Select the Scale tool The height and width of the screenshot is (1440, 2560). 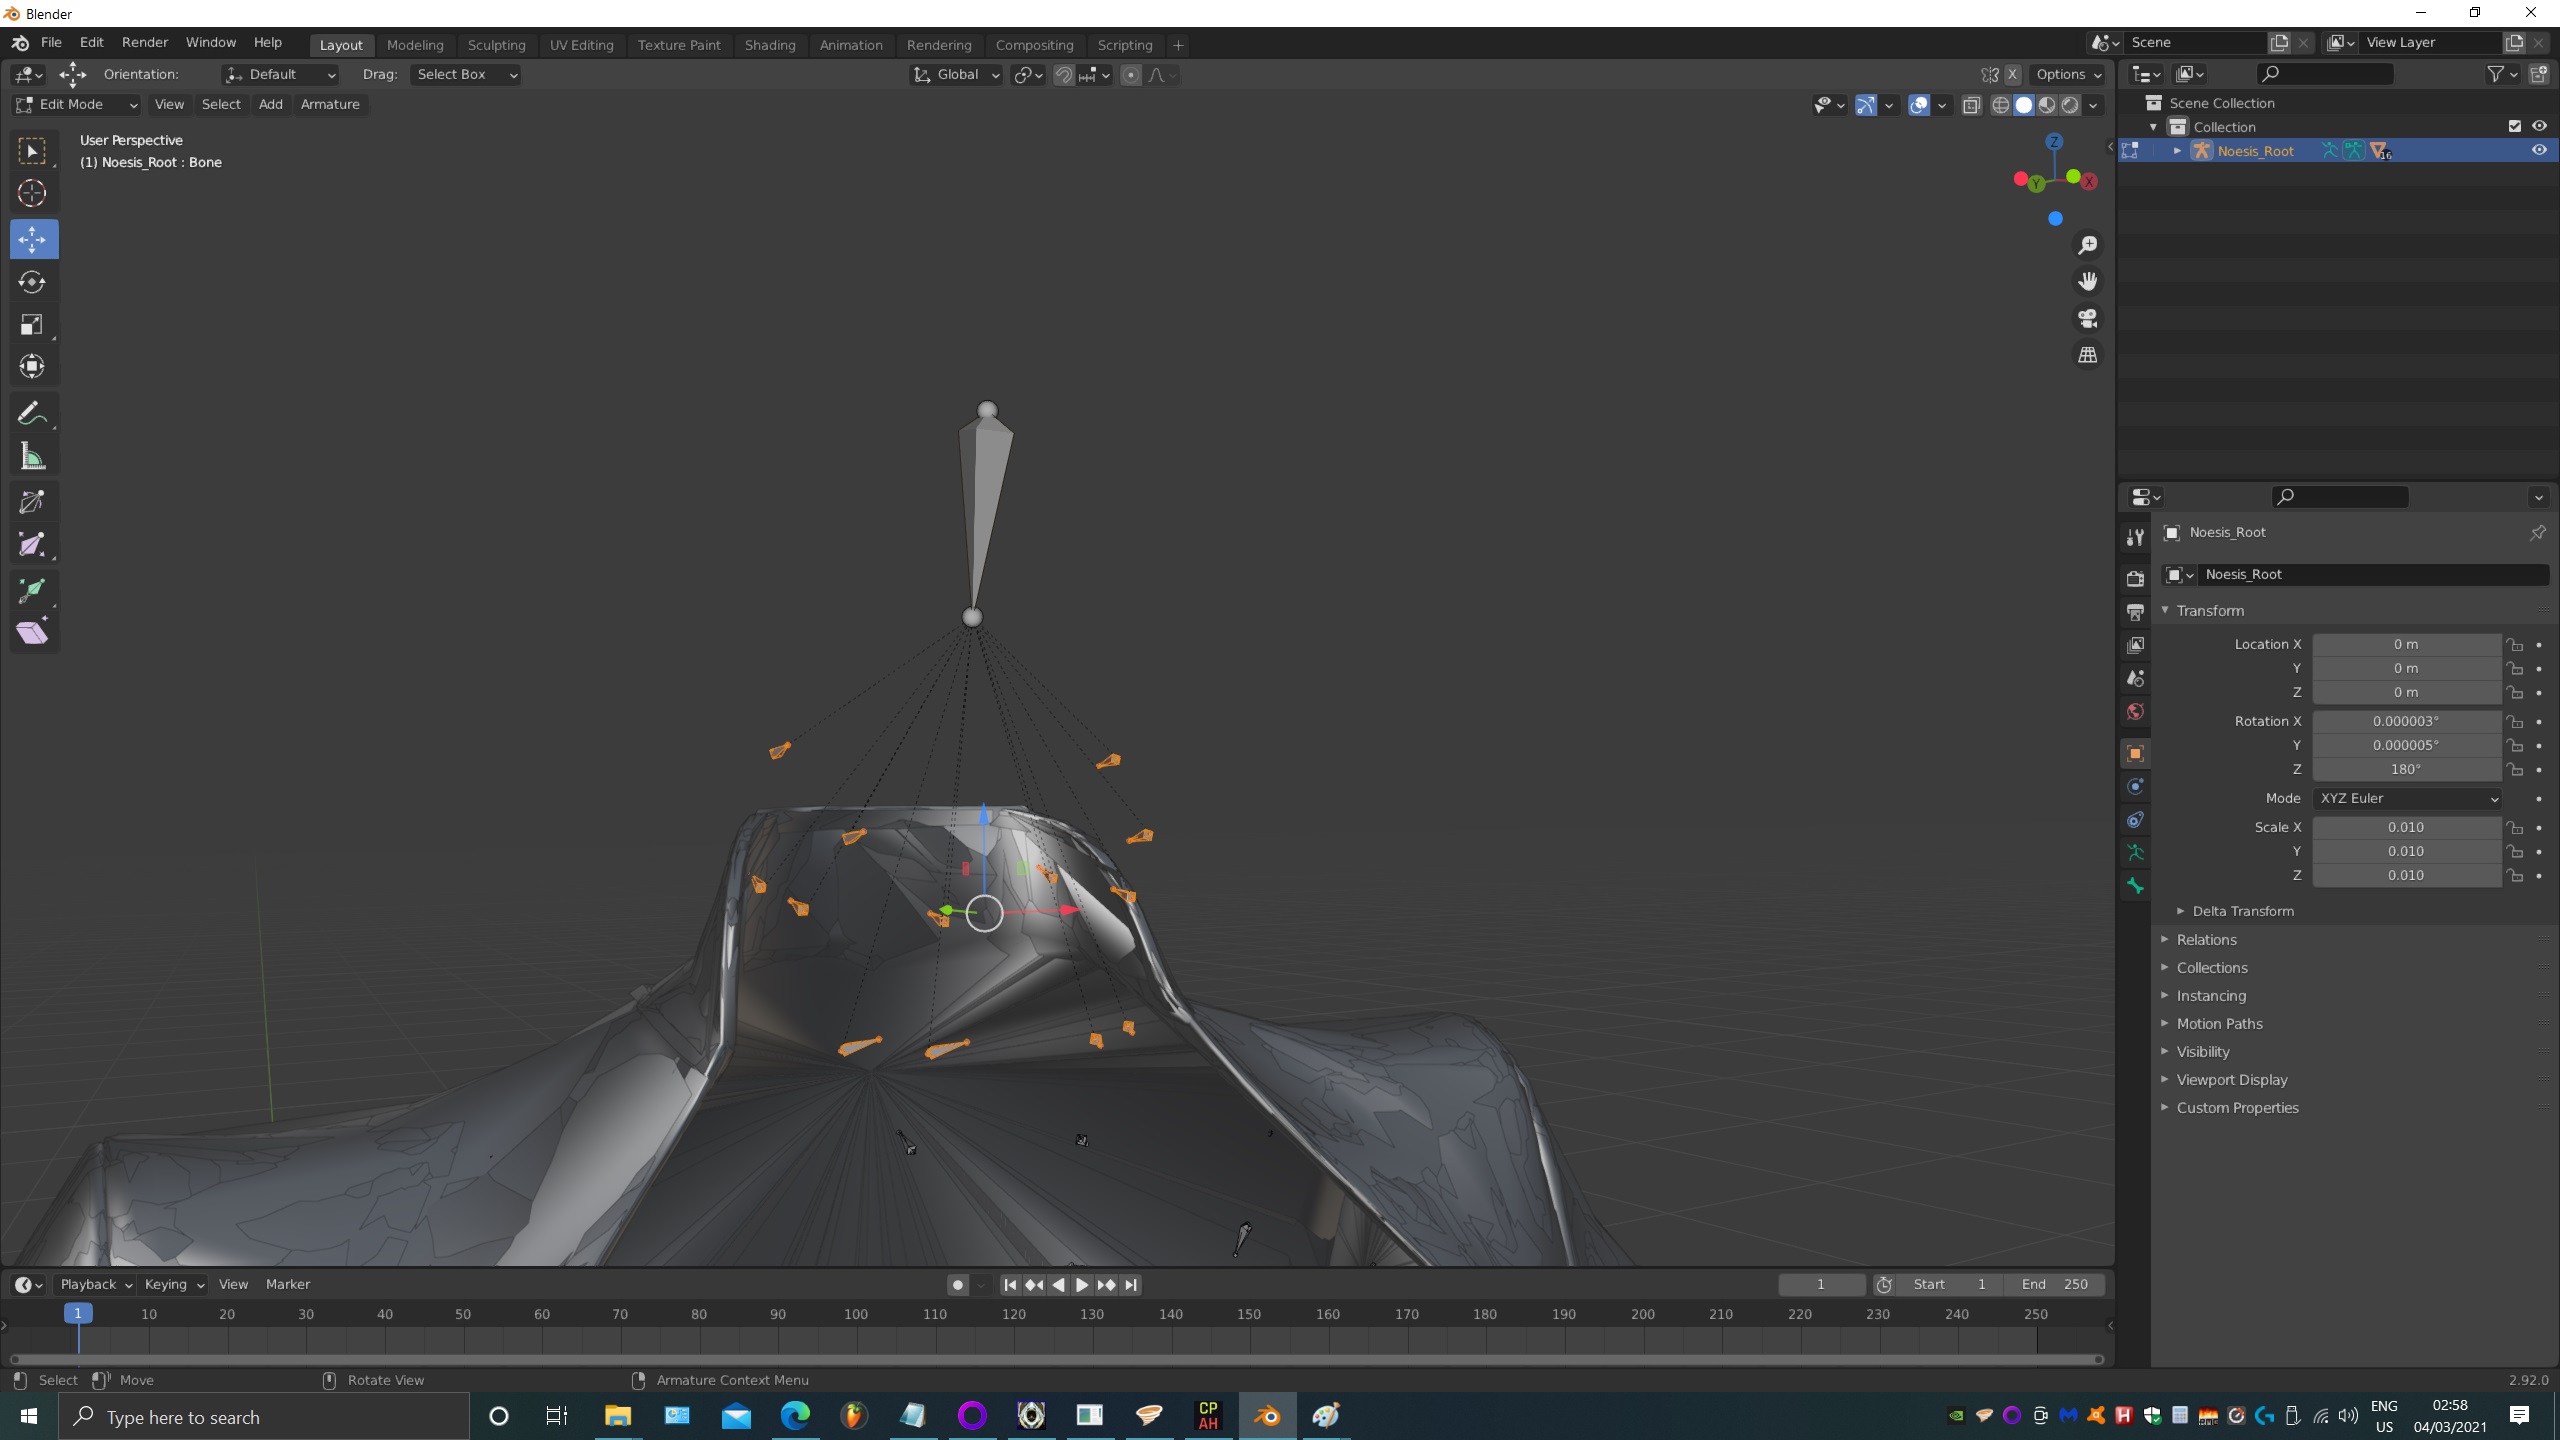[33, 324]
